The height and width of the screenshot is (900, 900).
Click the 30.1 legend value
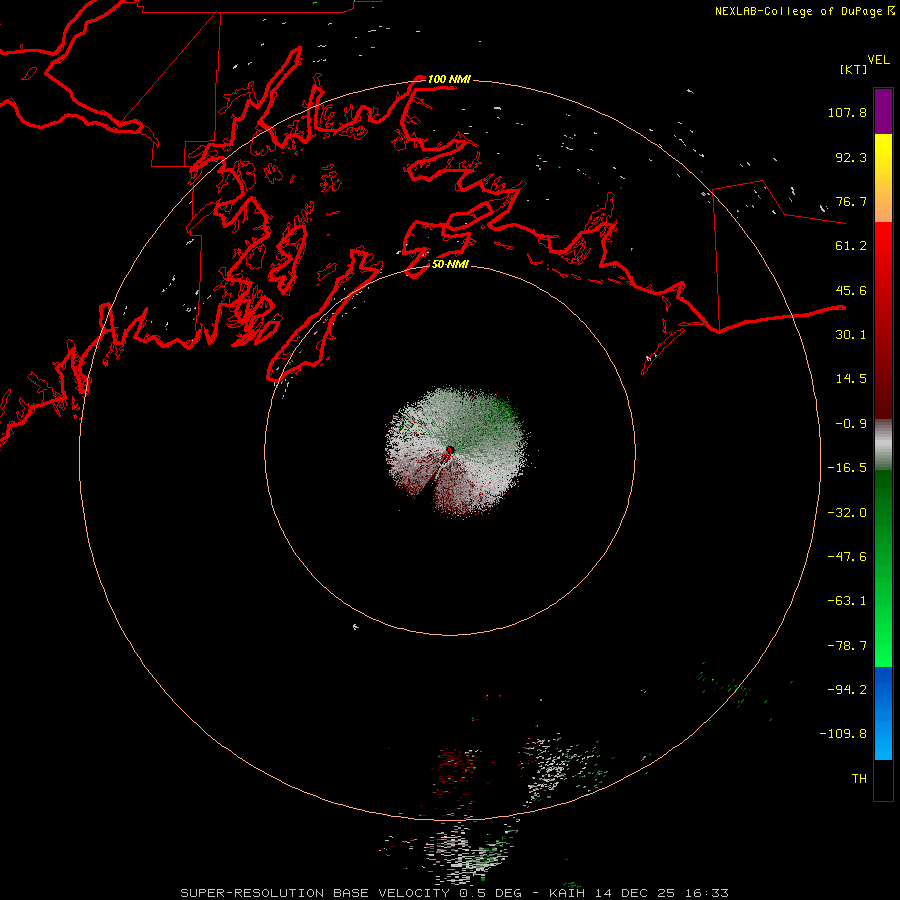point(851,335)
